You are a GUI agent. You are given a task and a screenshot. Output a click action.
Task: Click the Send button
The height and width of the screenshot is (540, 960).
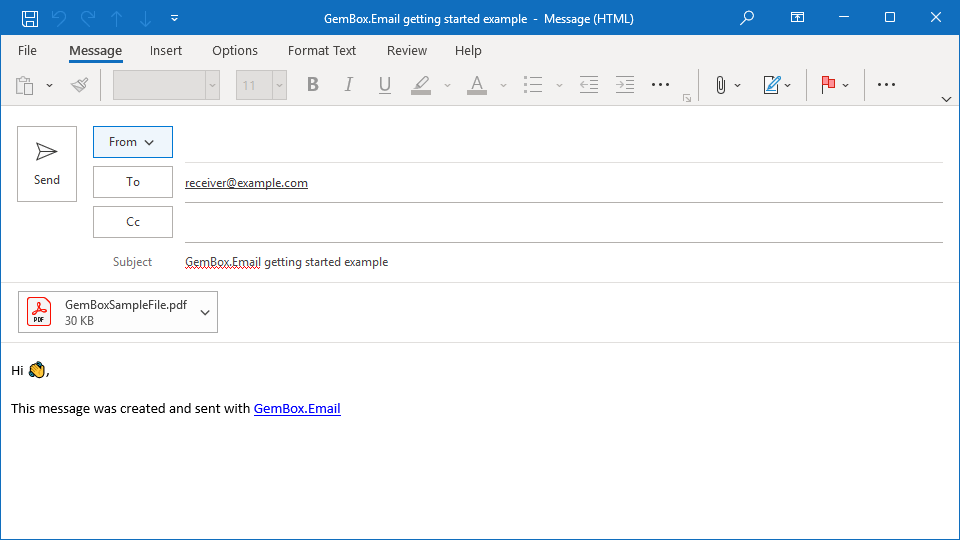pos(47,164)
